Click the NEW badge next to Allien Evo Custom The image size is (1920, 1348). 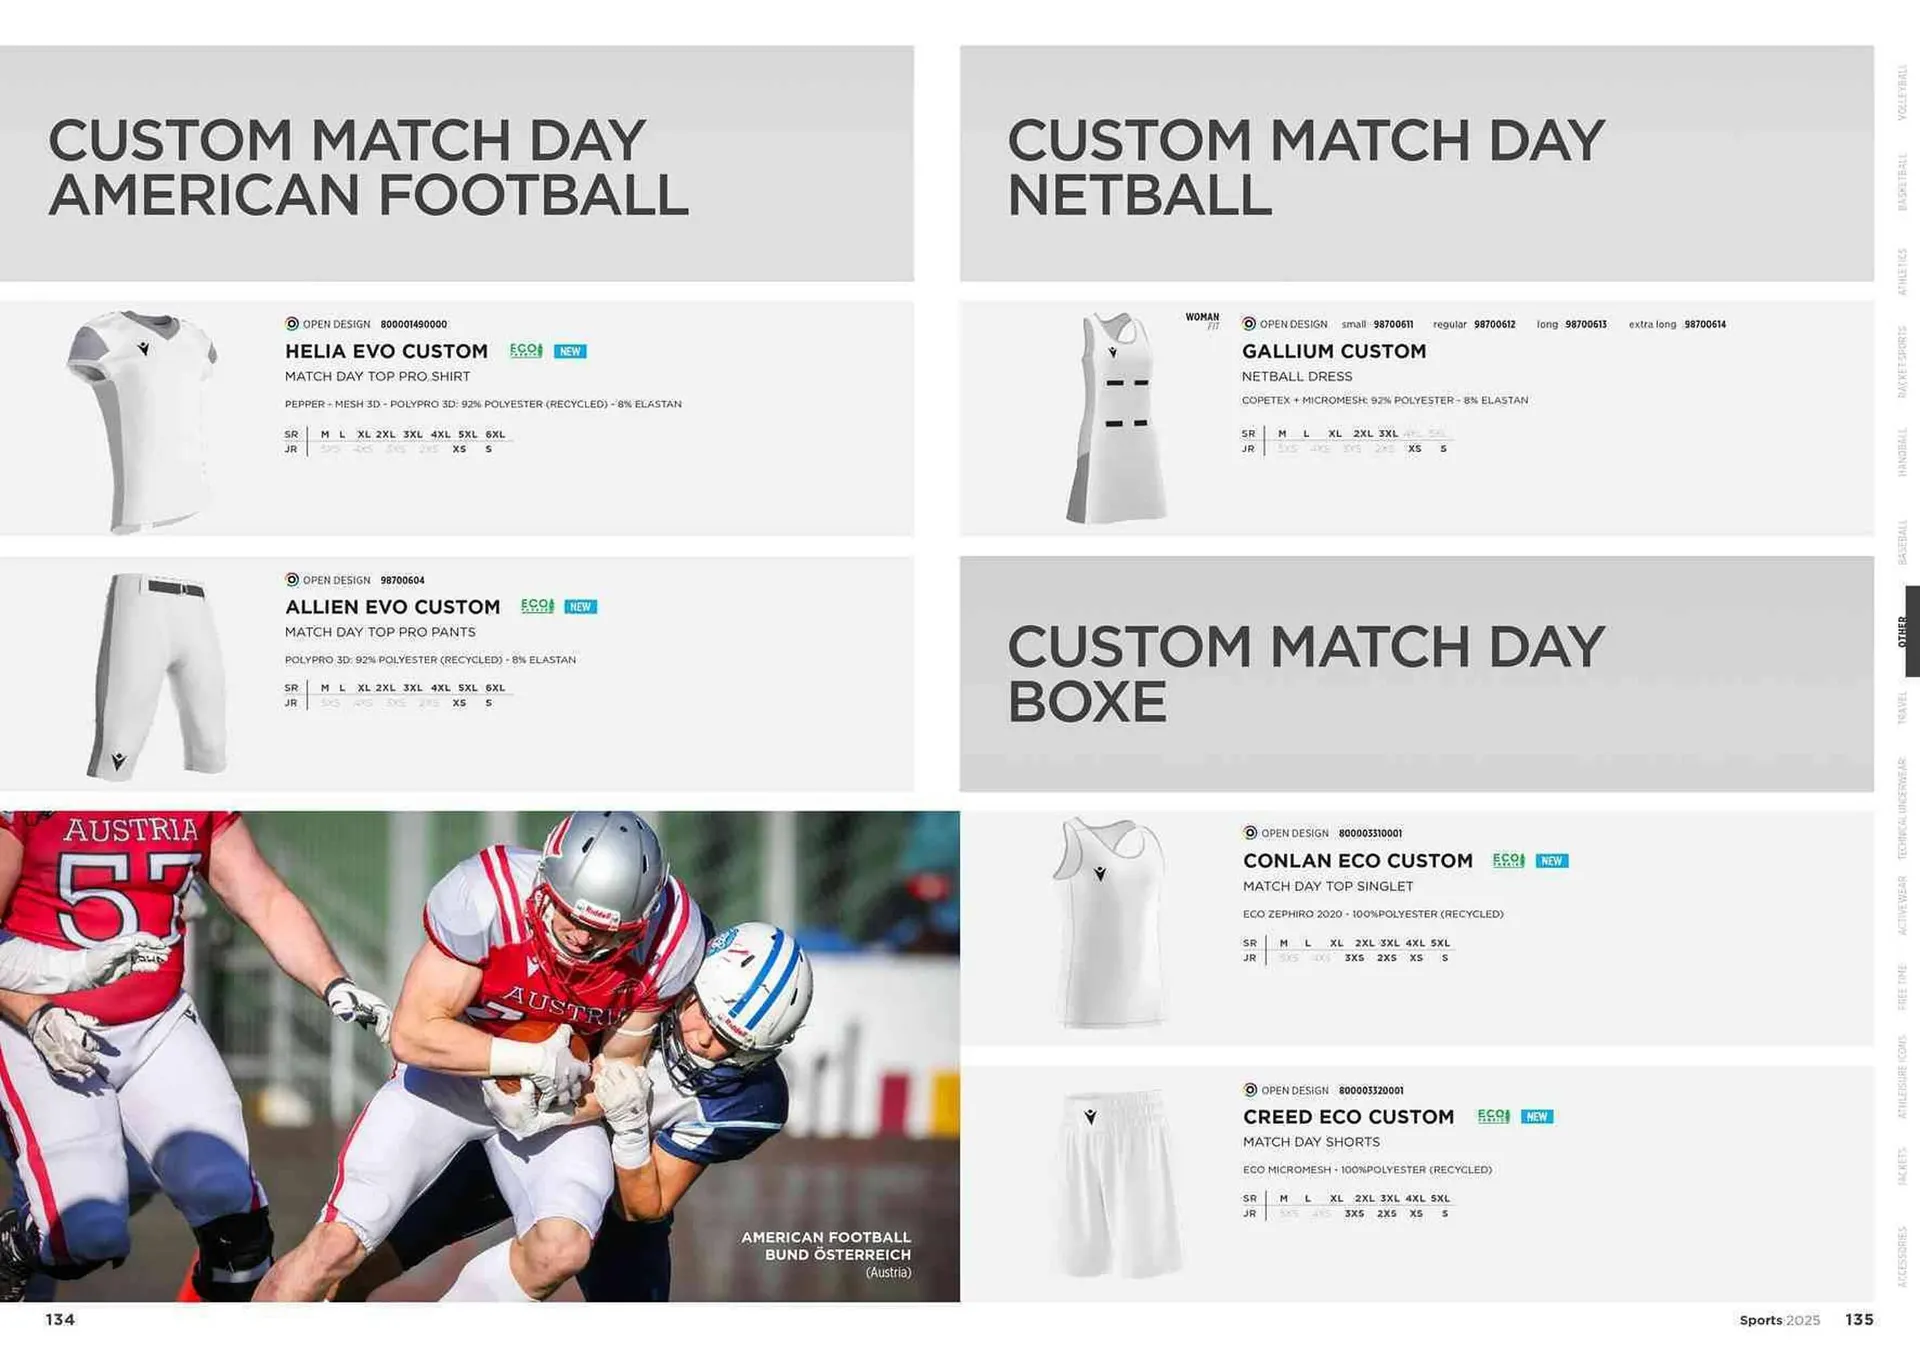(580, 607)
